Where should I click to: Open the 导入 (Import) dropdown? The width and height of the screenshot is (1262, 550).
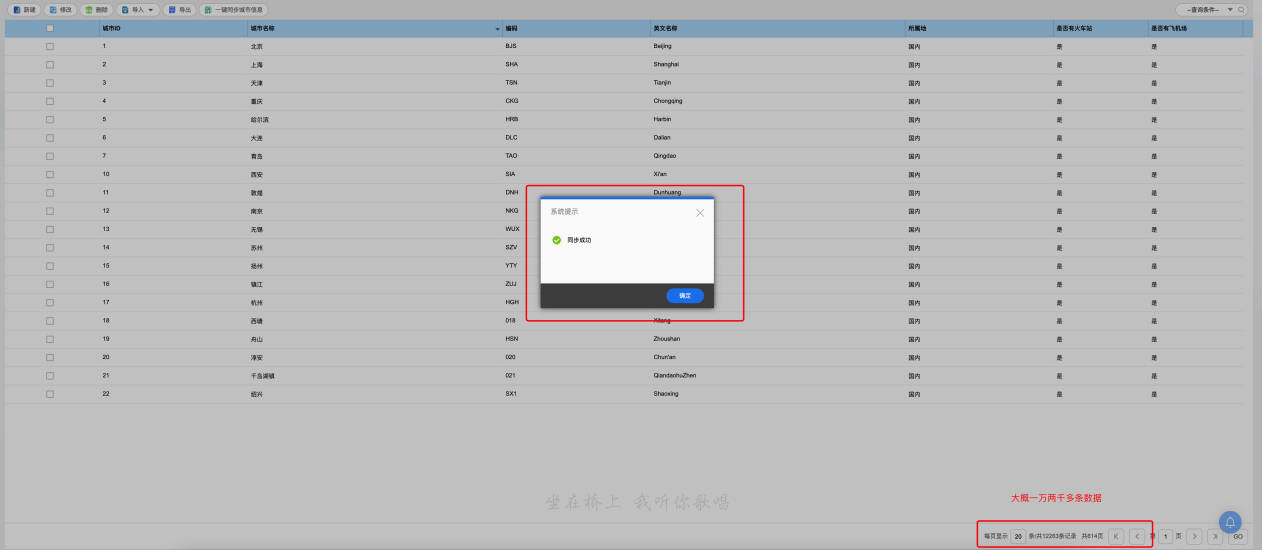[138, 10]
